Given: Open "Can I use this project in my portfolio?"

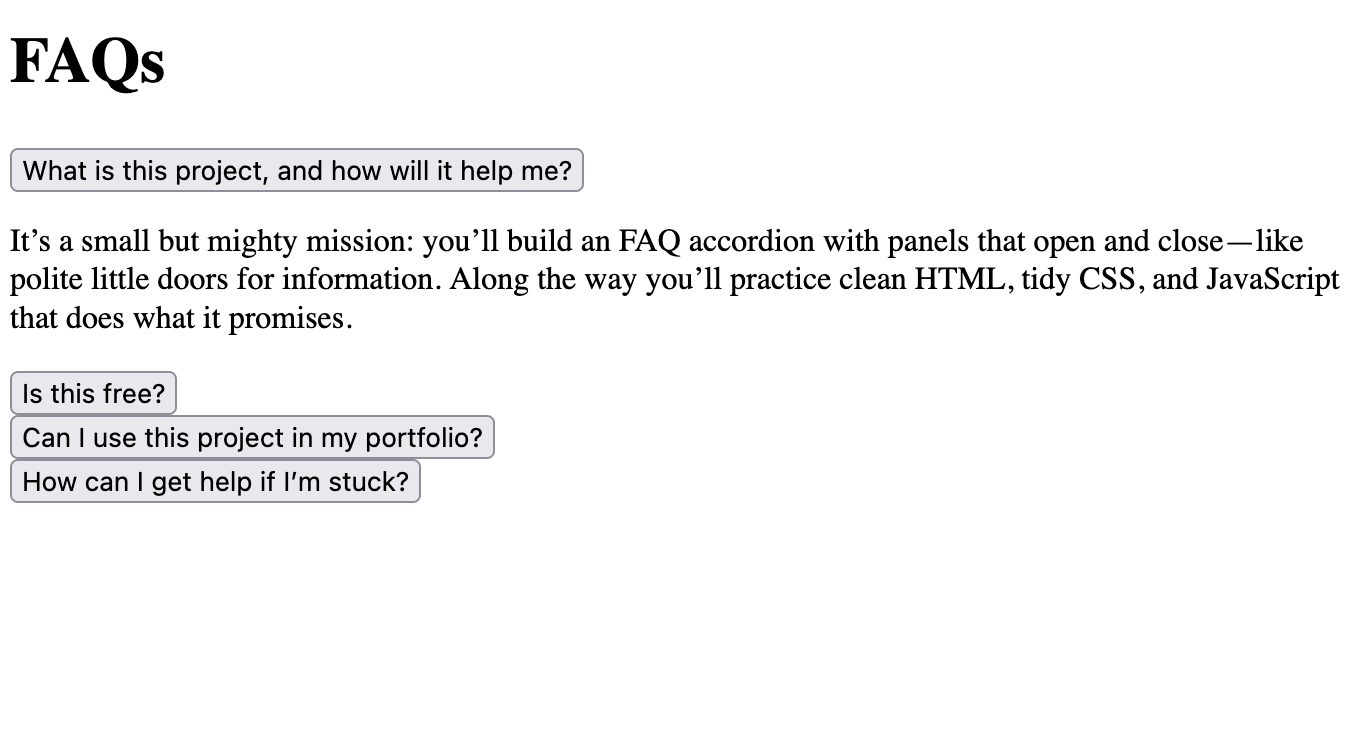Looking at the screenshot, I should click(252, 437).
